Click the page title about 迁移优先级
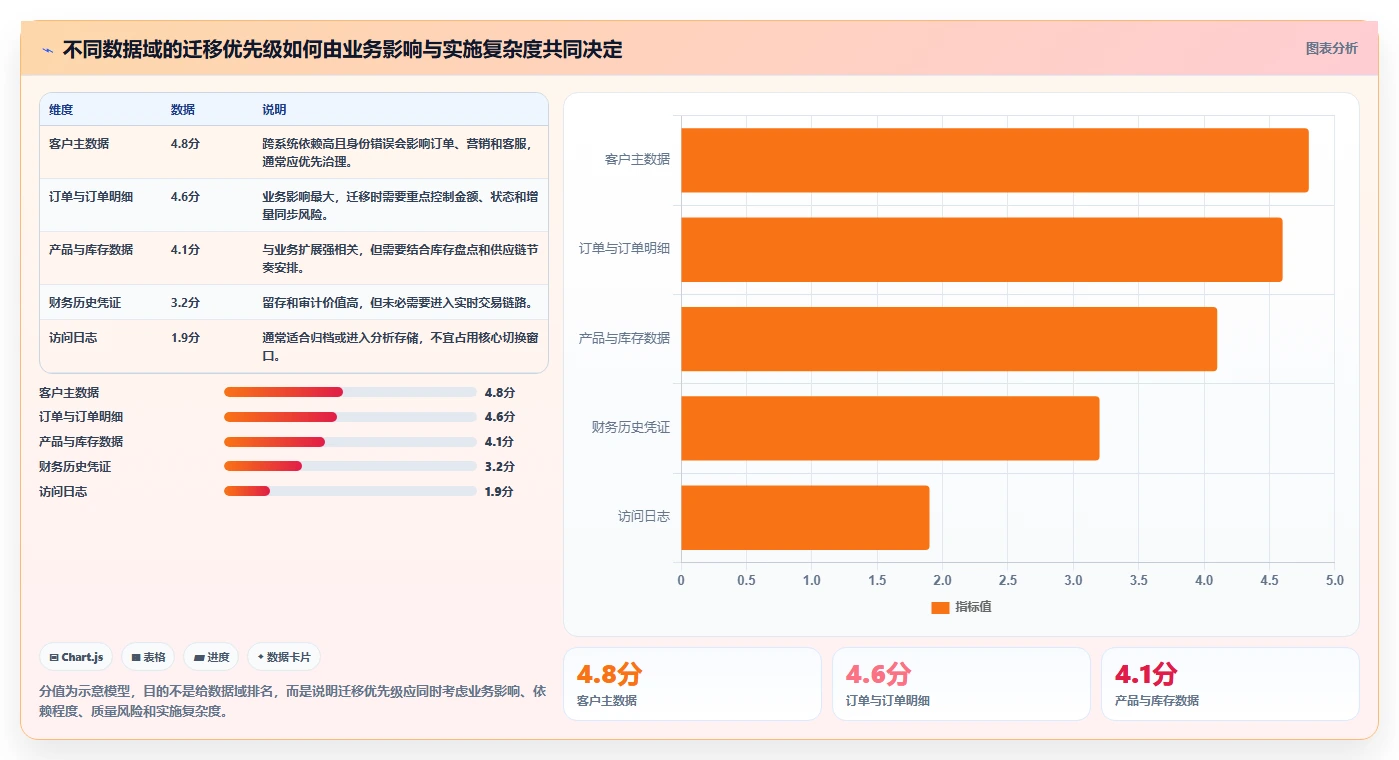 pyautogui.click(x=343, y=49)
